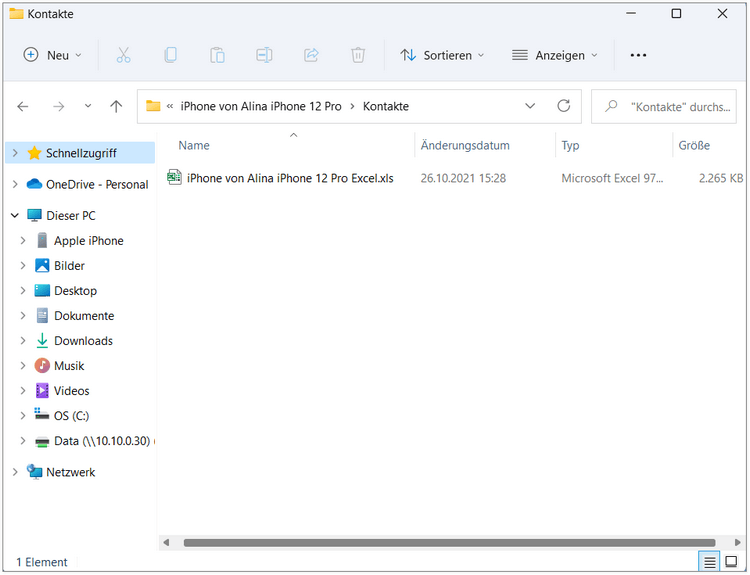Viewport: 750px width, 575px height.
Task: Click Kontakte breadcrumb segment
Action: tap(386, 106)
